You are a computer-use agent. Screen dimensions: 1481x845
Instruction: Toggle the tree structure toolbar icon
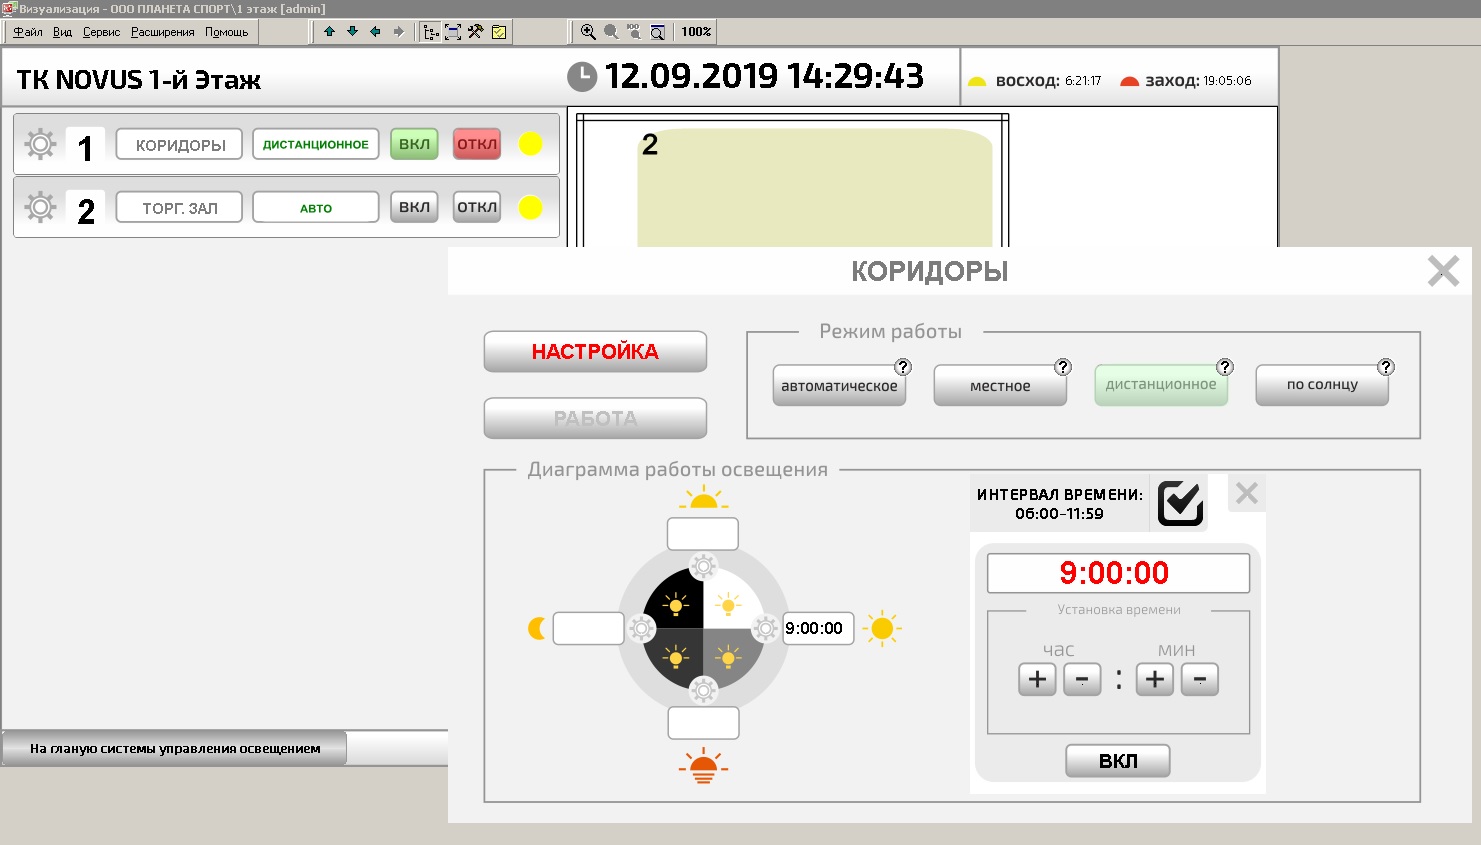[430, 32]
